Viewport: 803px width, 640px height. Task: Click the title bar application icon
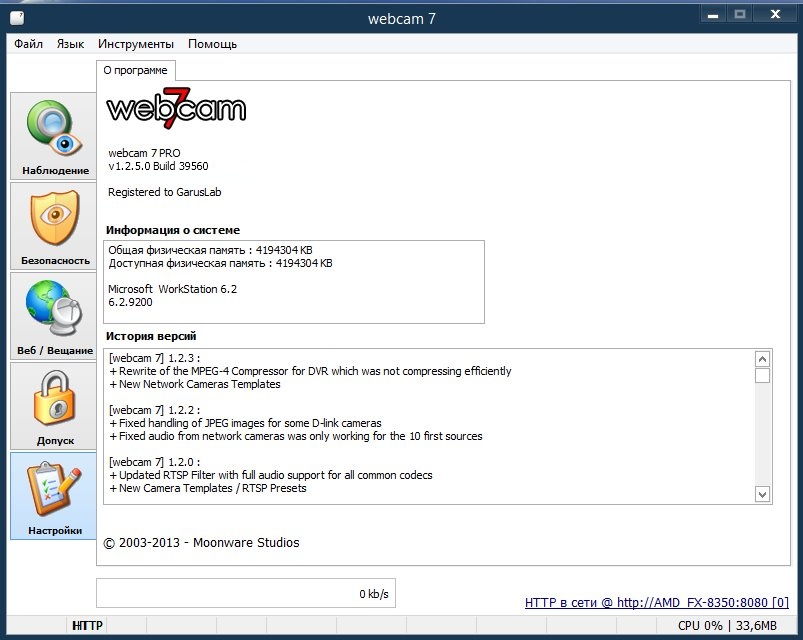[13, 17]
